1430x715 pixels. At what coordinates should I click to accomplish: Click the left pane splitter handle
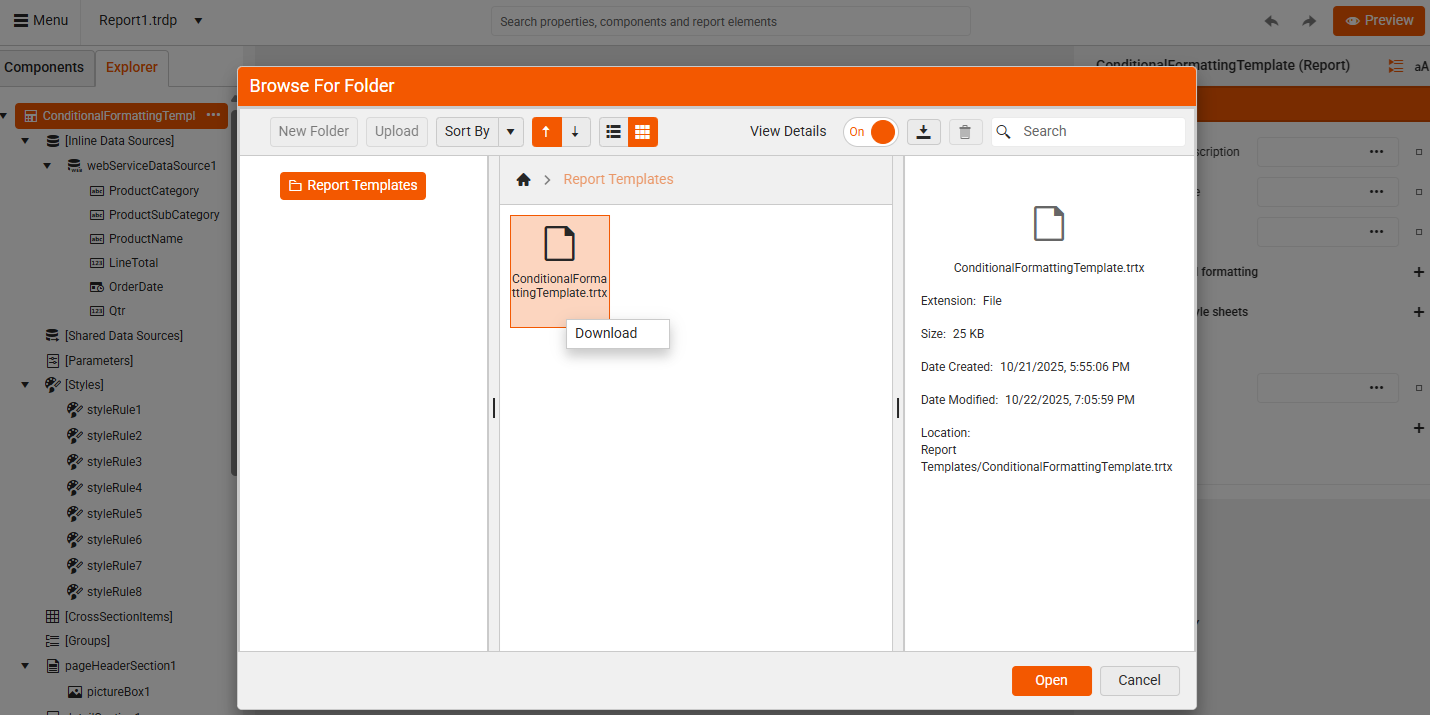point(494,408)
